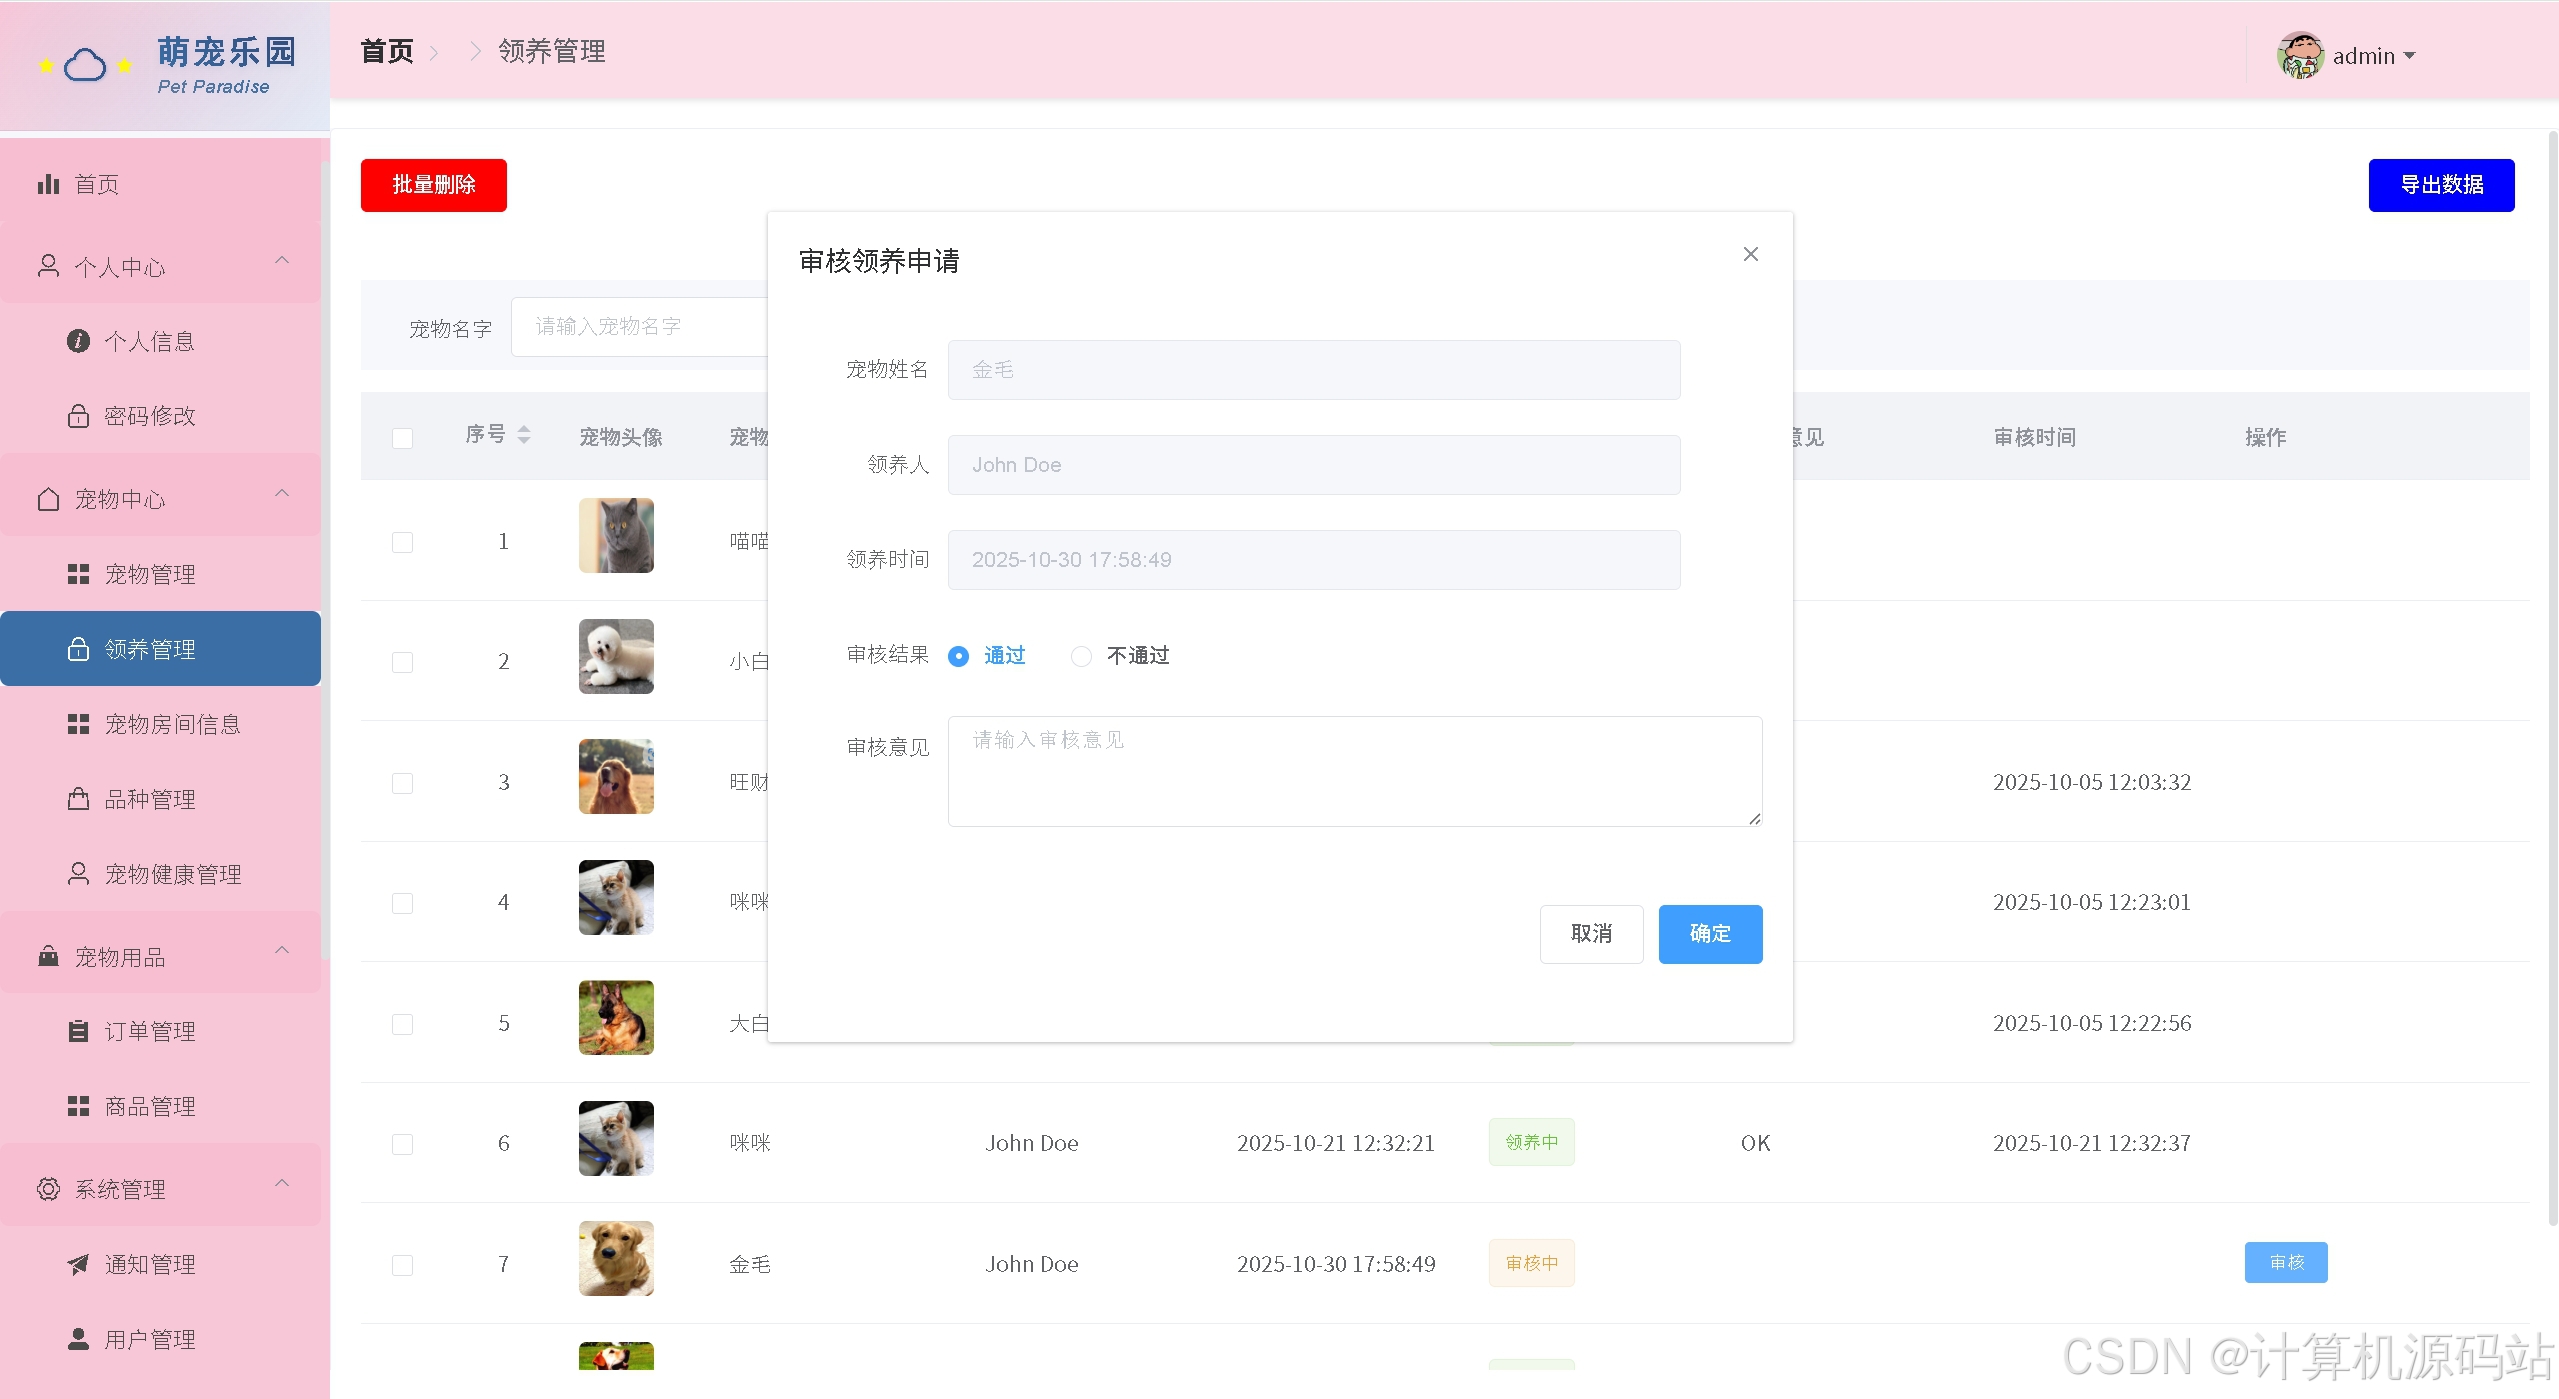This screenshot has height=1399, width=2559.
Task: Check the checkbox for row 1
Action: [x=402, y=542]
